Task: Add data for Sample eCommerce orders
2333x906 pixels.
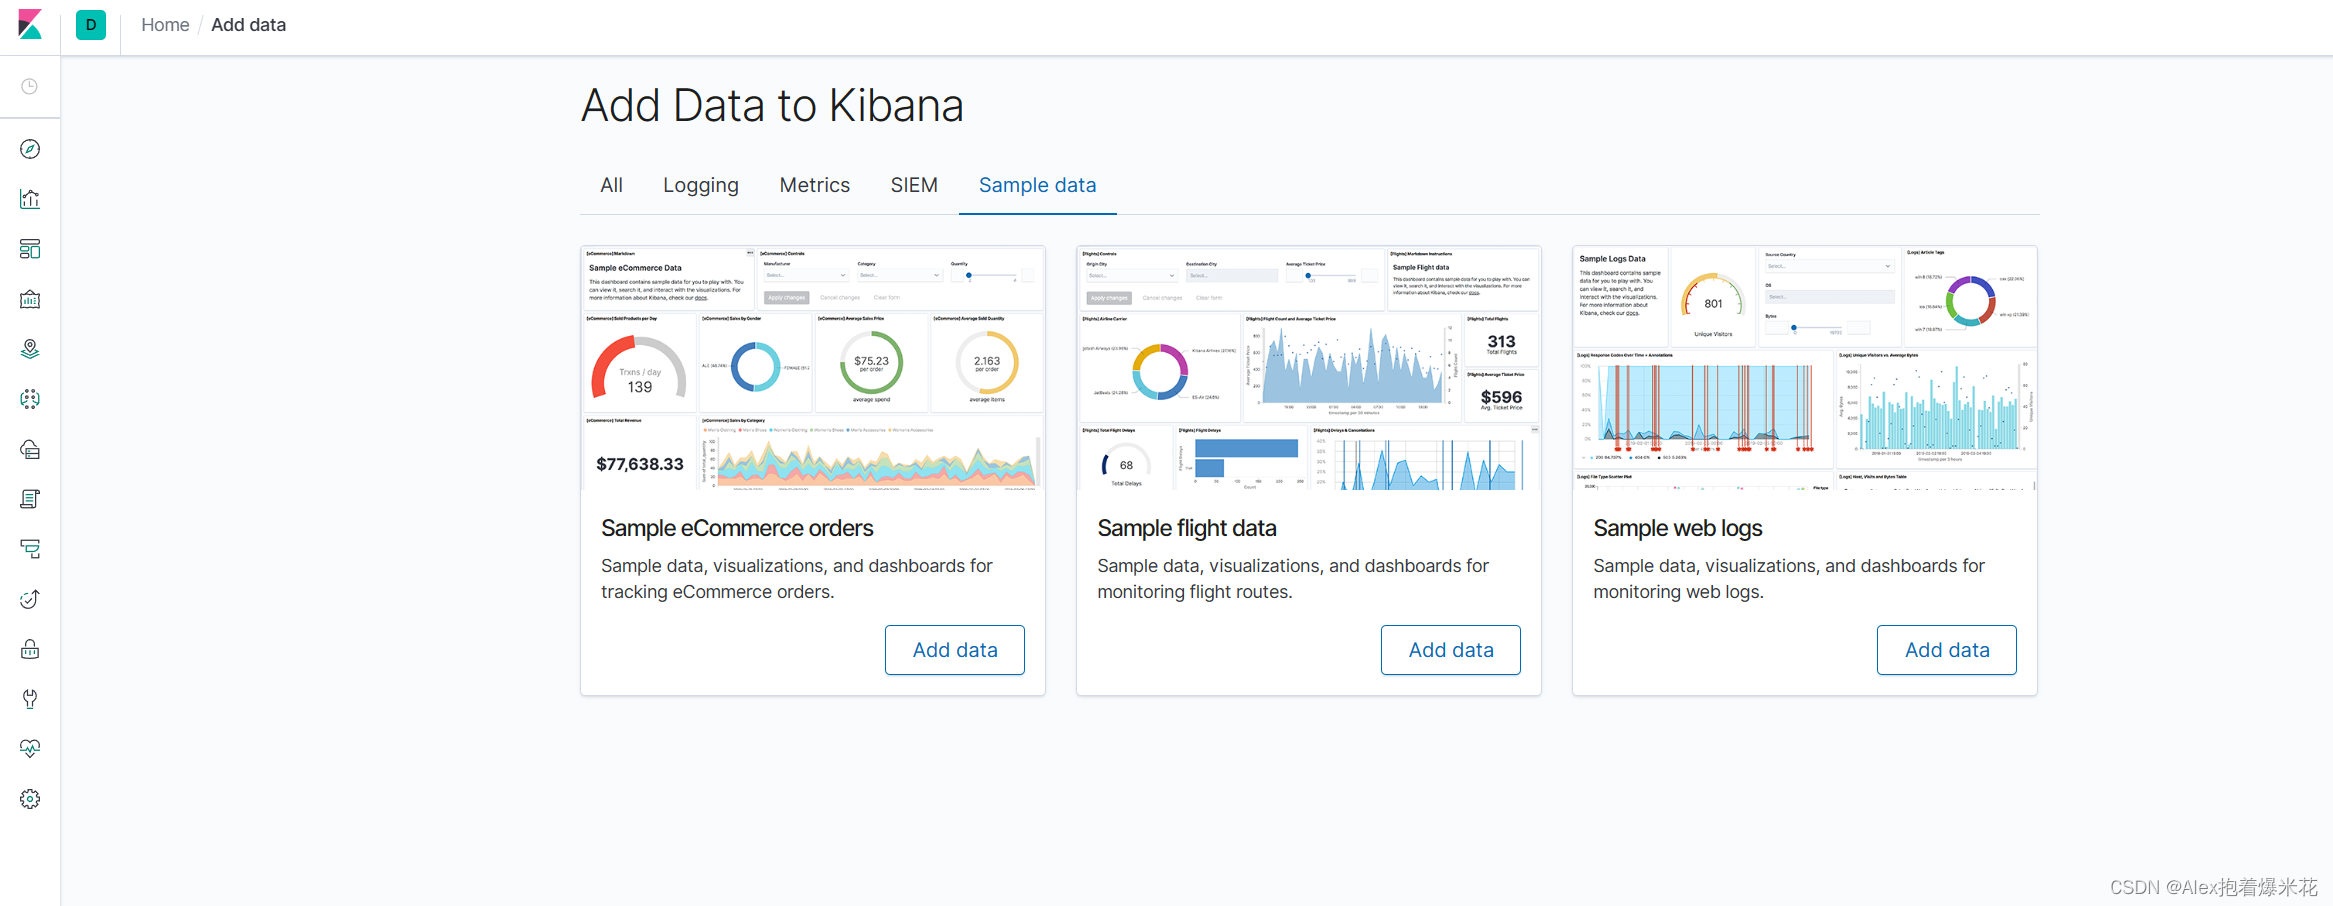Action: click(x=955, y=650)
